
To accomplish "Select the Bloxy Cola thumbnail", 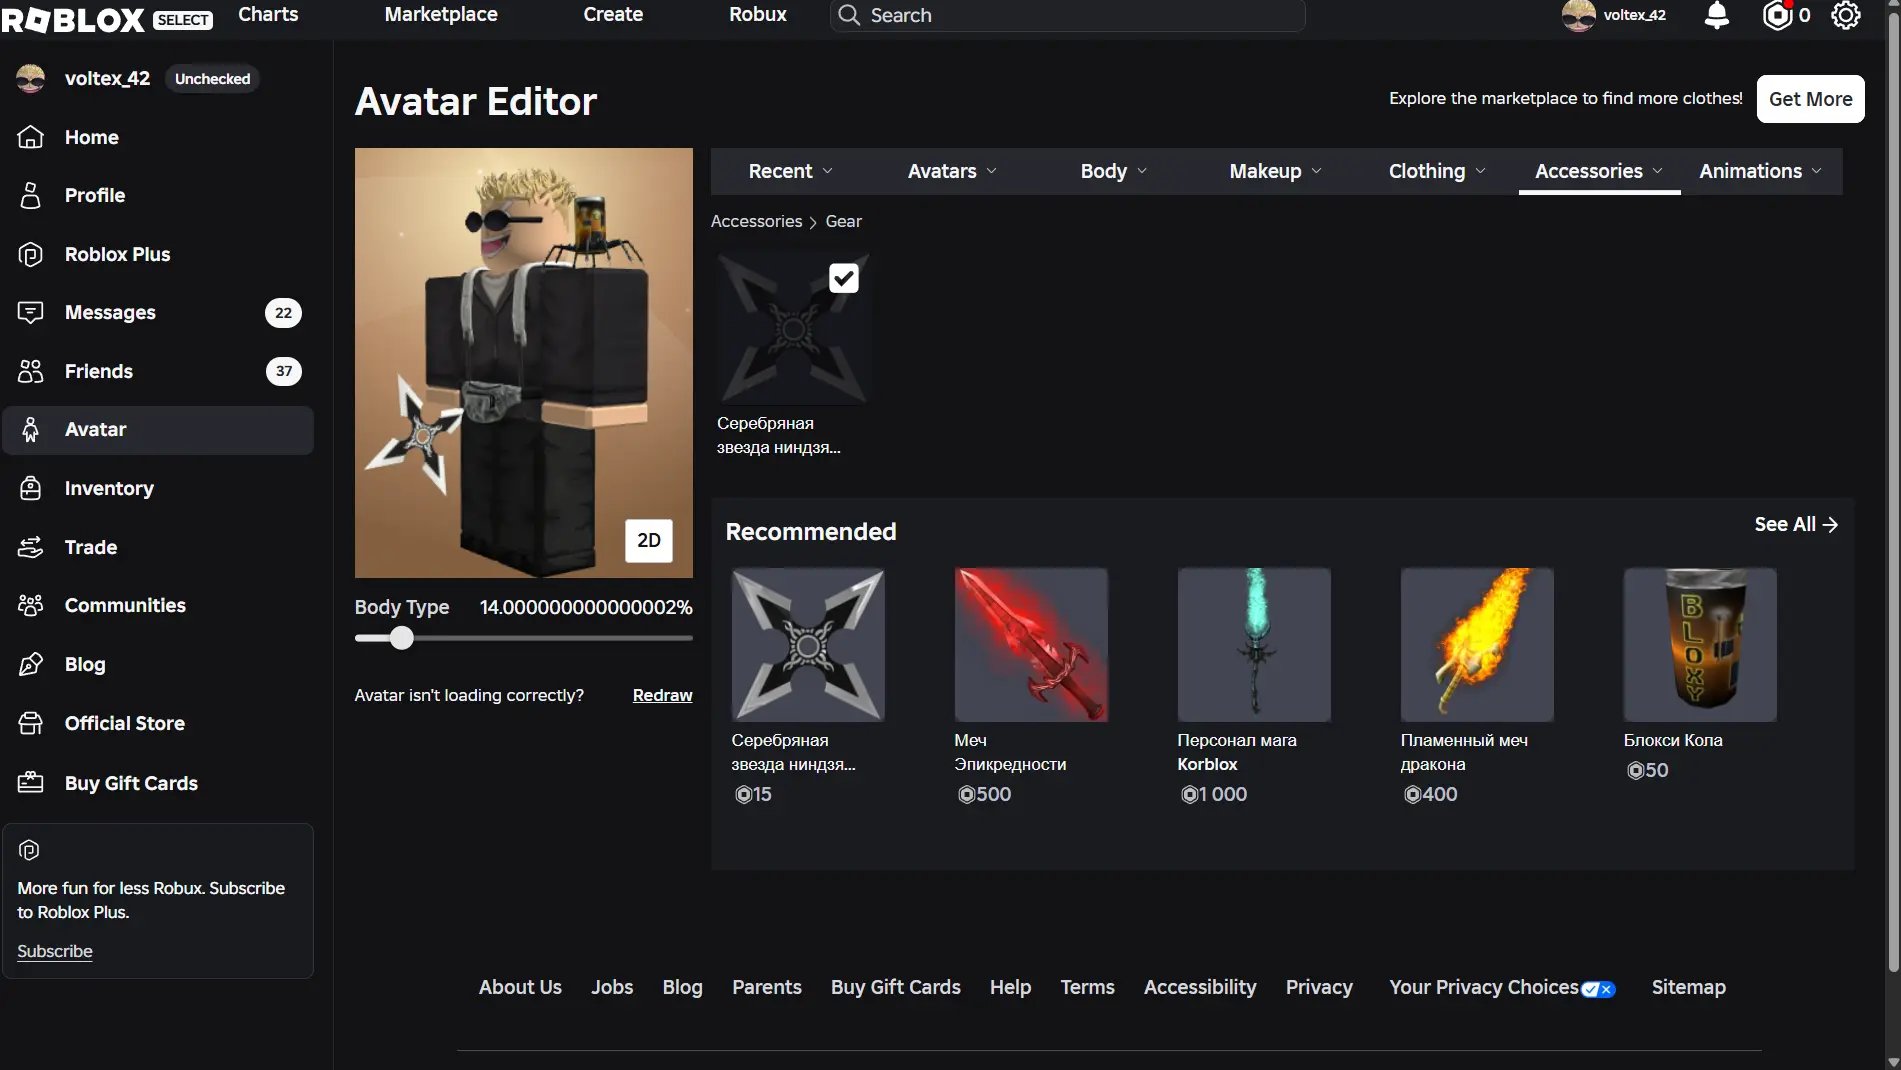I will [x=1700, y=645].
